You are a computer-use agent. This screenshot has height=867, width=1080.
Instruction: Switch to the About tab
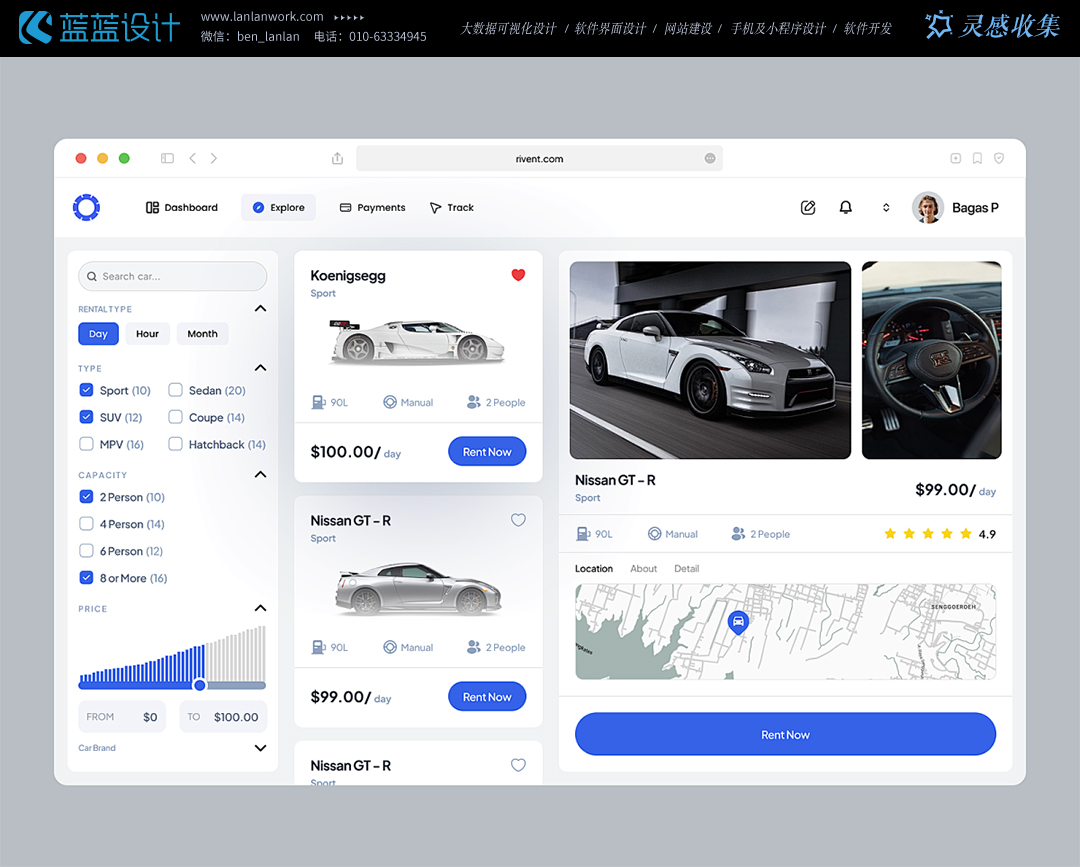click(x=643, y=569)
